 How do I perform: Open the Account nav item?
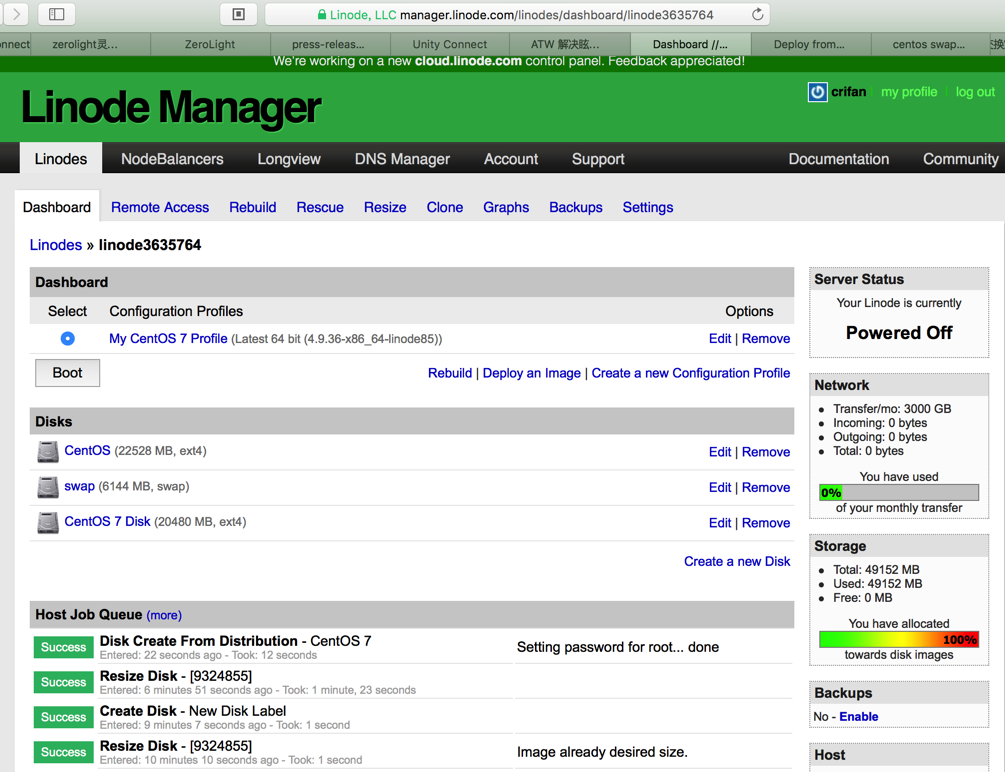click(x=511, y=159)
